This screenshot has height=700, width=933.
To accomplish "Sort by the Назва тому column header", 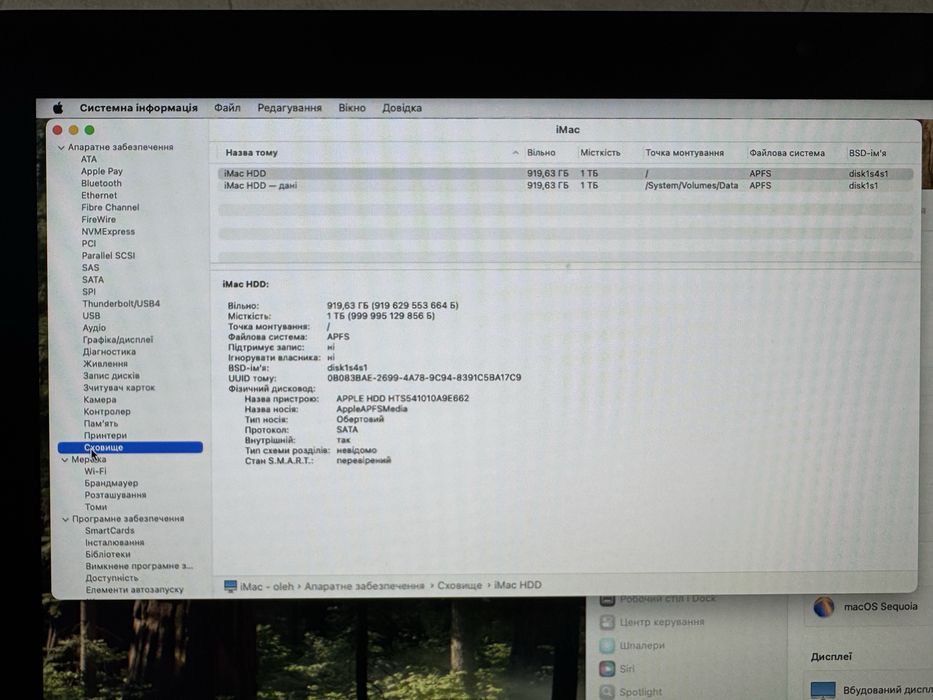I will [x=252, y=153].
